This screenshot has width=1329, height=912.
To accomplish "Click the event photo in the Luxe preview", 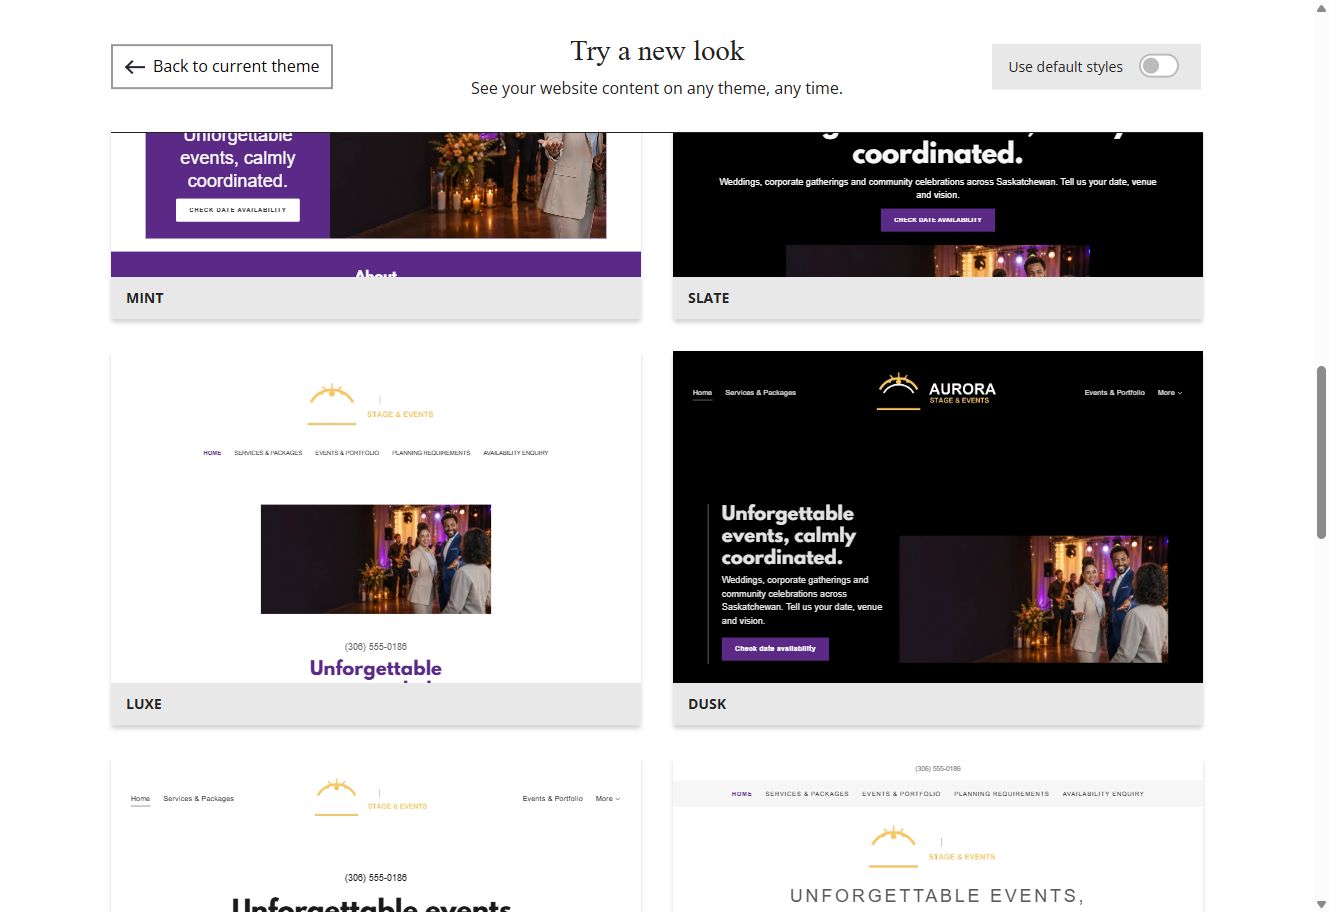I will tap(376, 559).
